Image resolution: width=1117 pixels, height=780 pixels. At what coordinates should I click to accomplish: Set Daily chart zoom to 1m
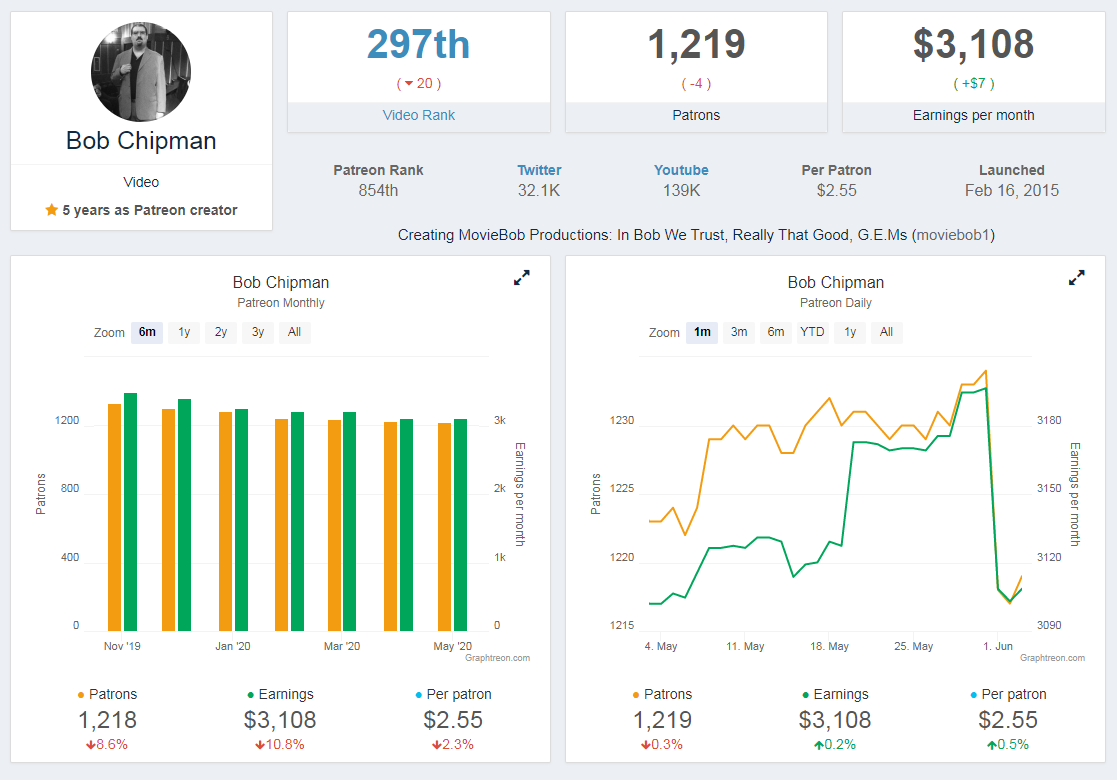tap(702, 332)
